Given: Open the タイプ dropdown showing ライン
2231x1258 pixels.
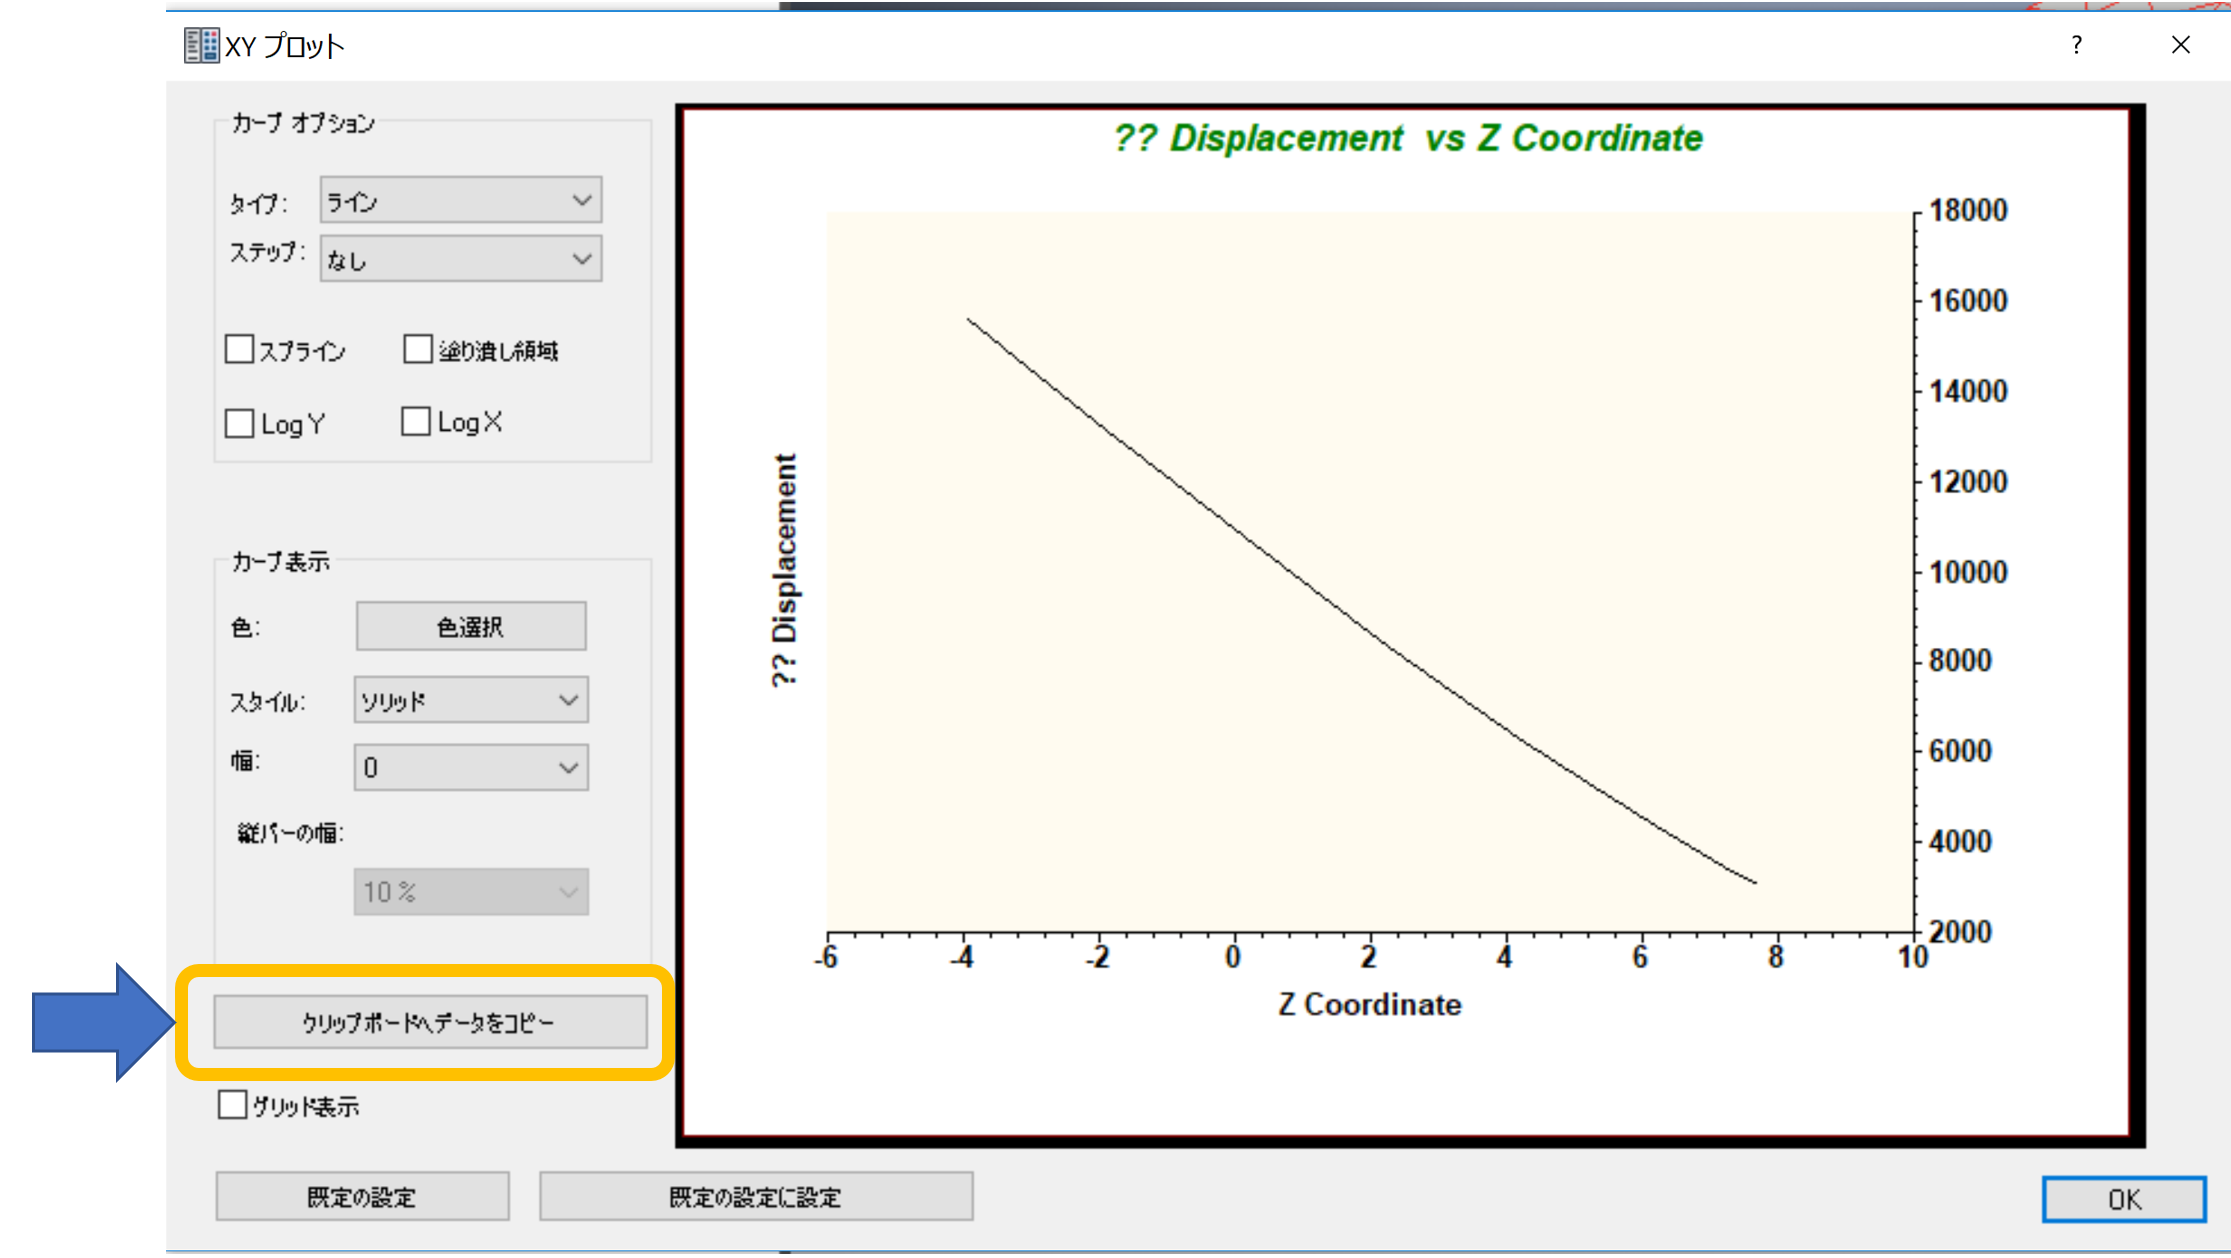Looking at the screenshot, I should coord(461,201).
